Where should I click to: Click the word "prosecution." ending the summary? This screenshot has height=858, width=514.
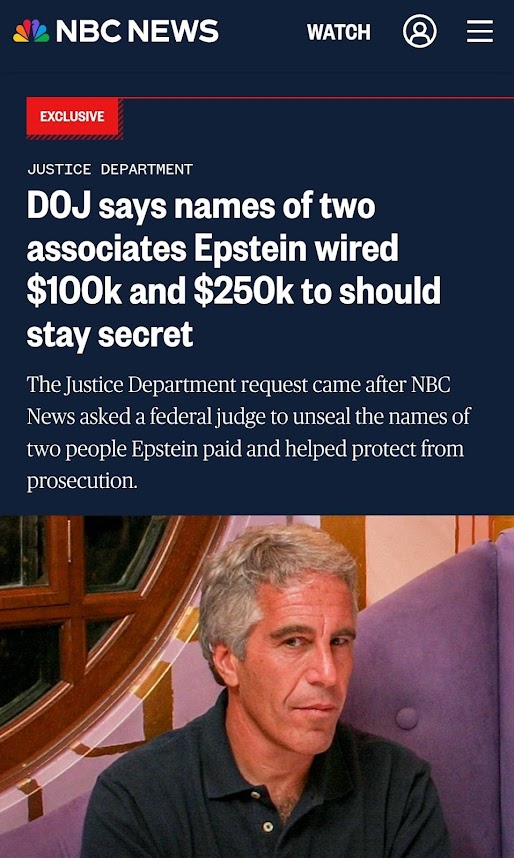(82, 481)
